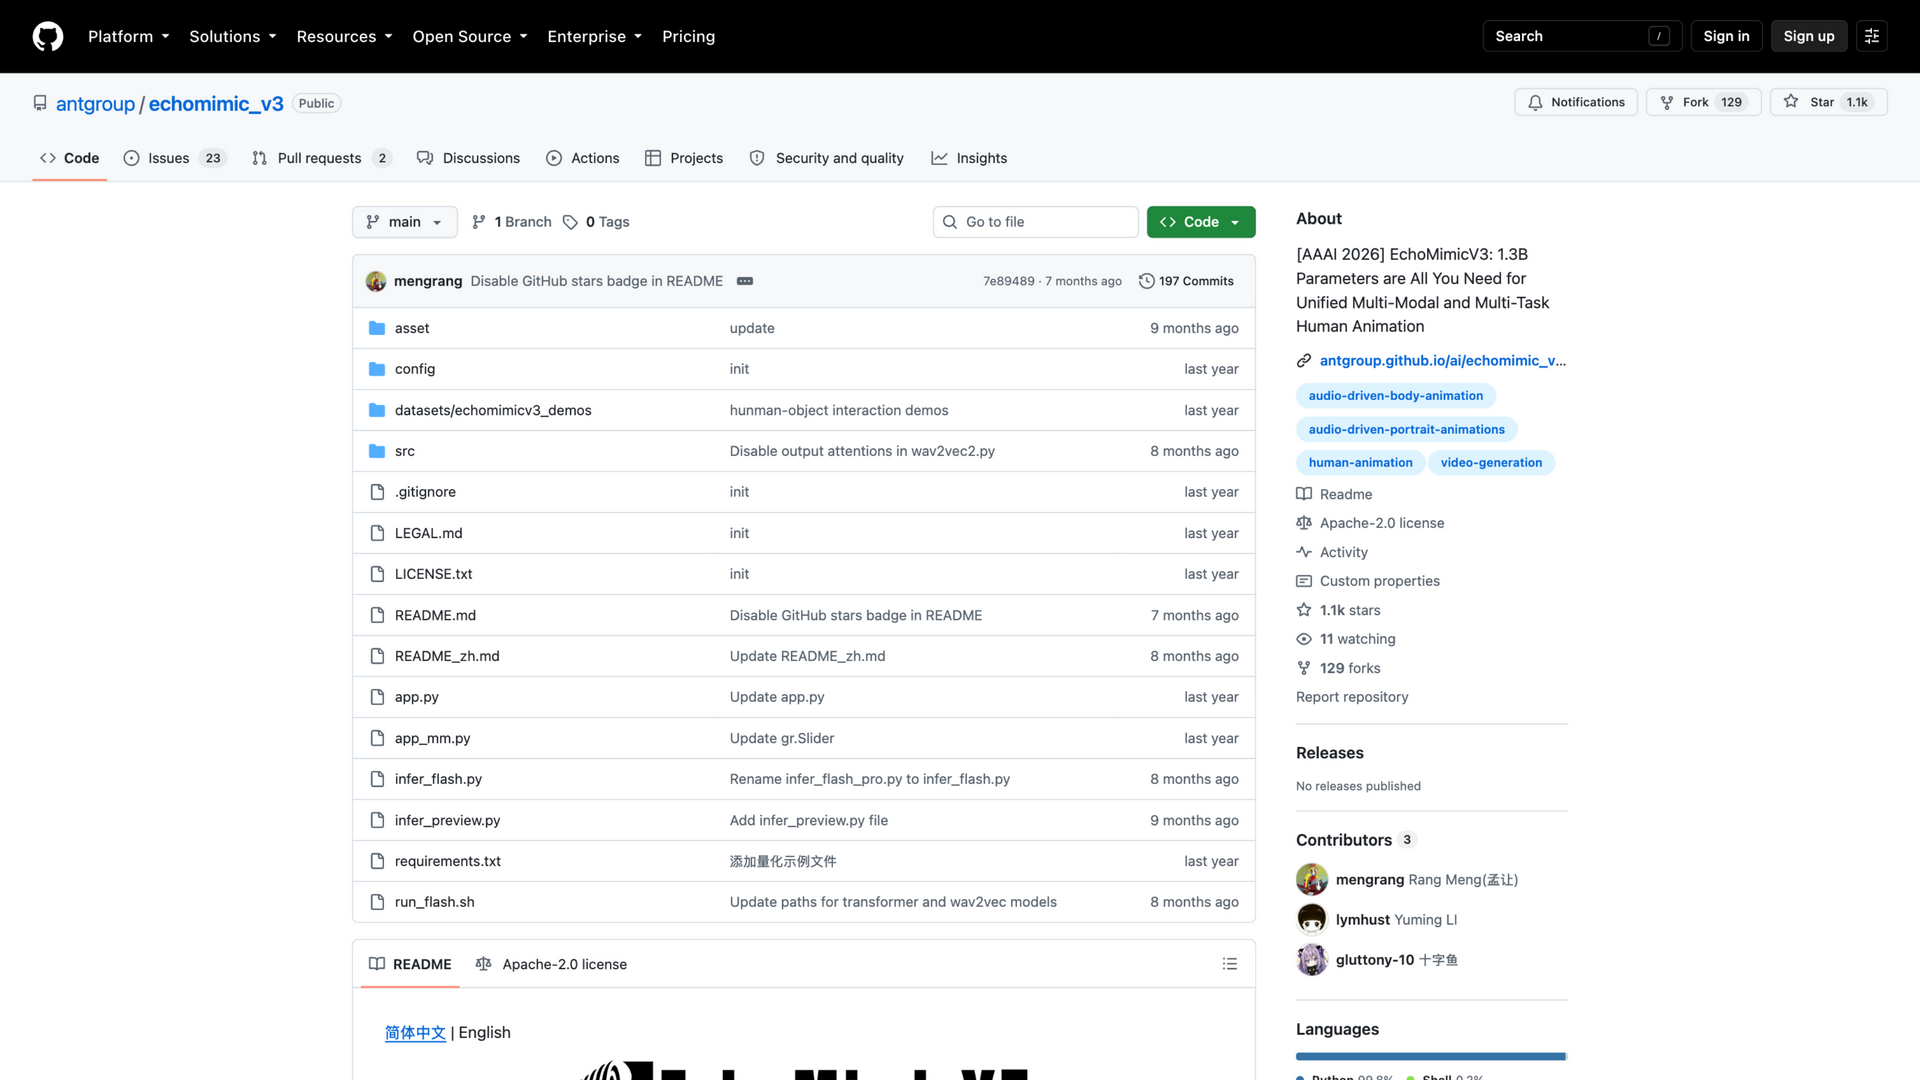Expand the Resources menu
This screenshot has width=1920, height=1080.
[344, 36]
